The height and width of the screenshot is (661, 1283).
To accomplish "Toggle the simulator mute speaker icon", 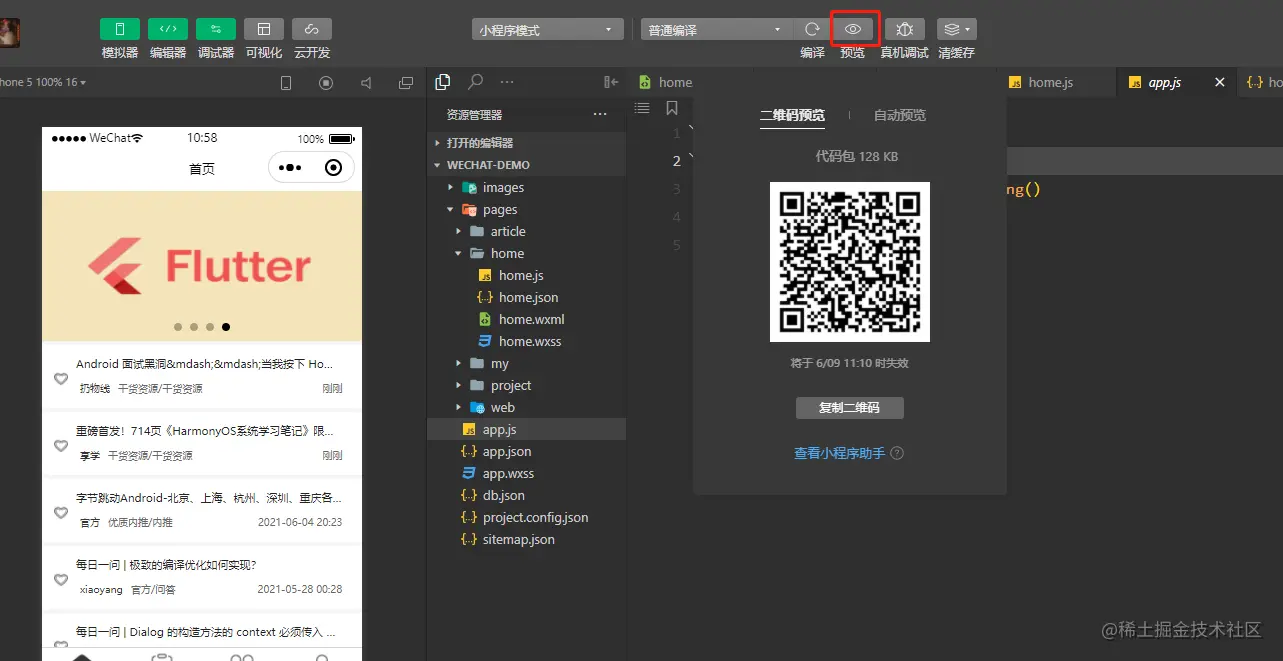I will [x=366, y=83].
